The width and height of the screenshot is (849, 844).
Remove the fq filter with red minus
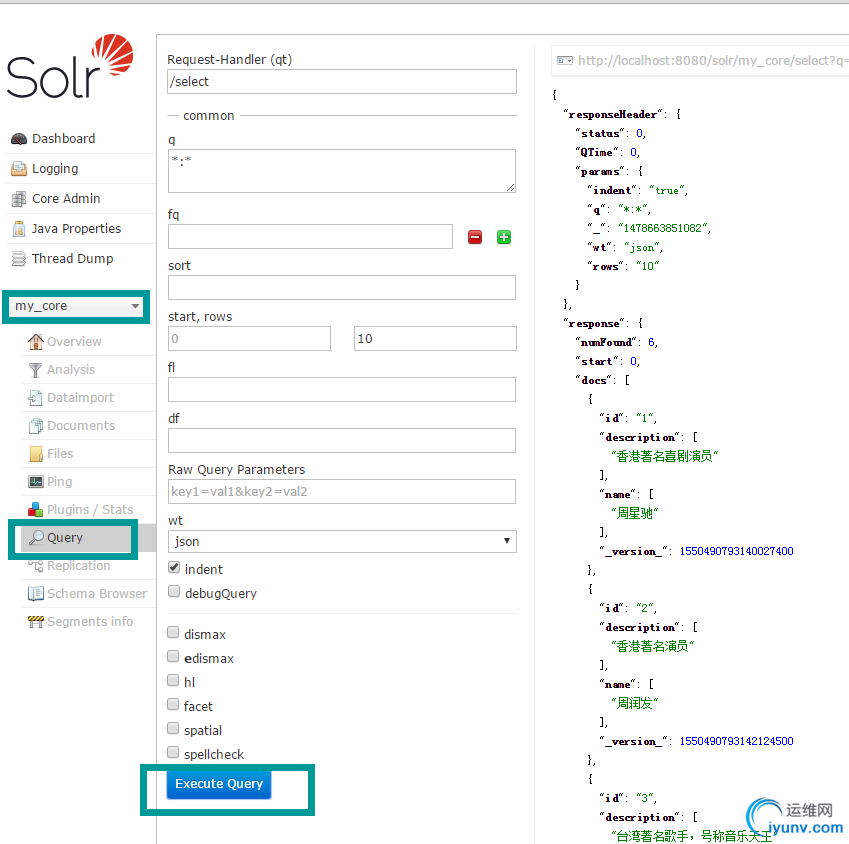(x=475, y=237)
